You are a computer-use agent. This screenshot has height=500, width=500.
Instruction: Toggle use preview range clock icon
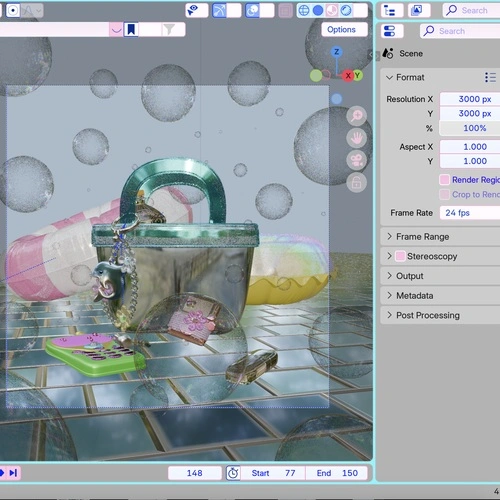[x=233, y=473]
